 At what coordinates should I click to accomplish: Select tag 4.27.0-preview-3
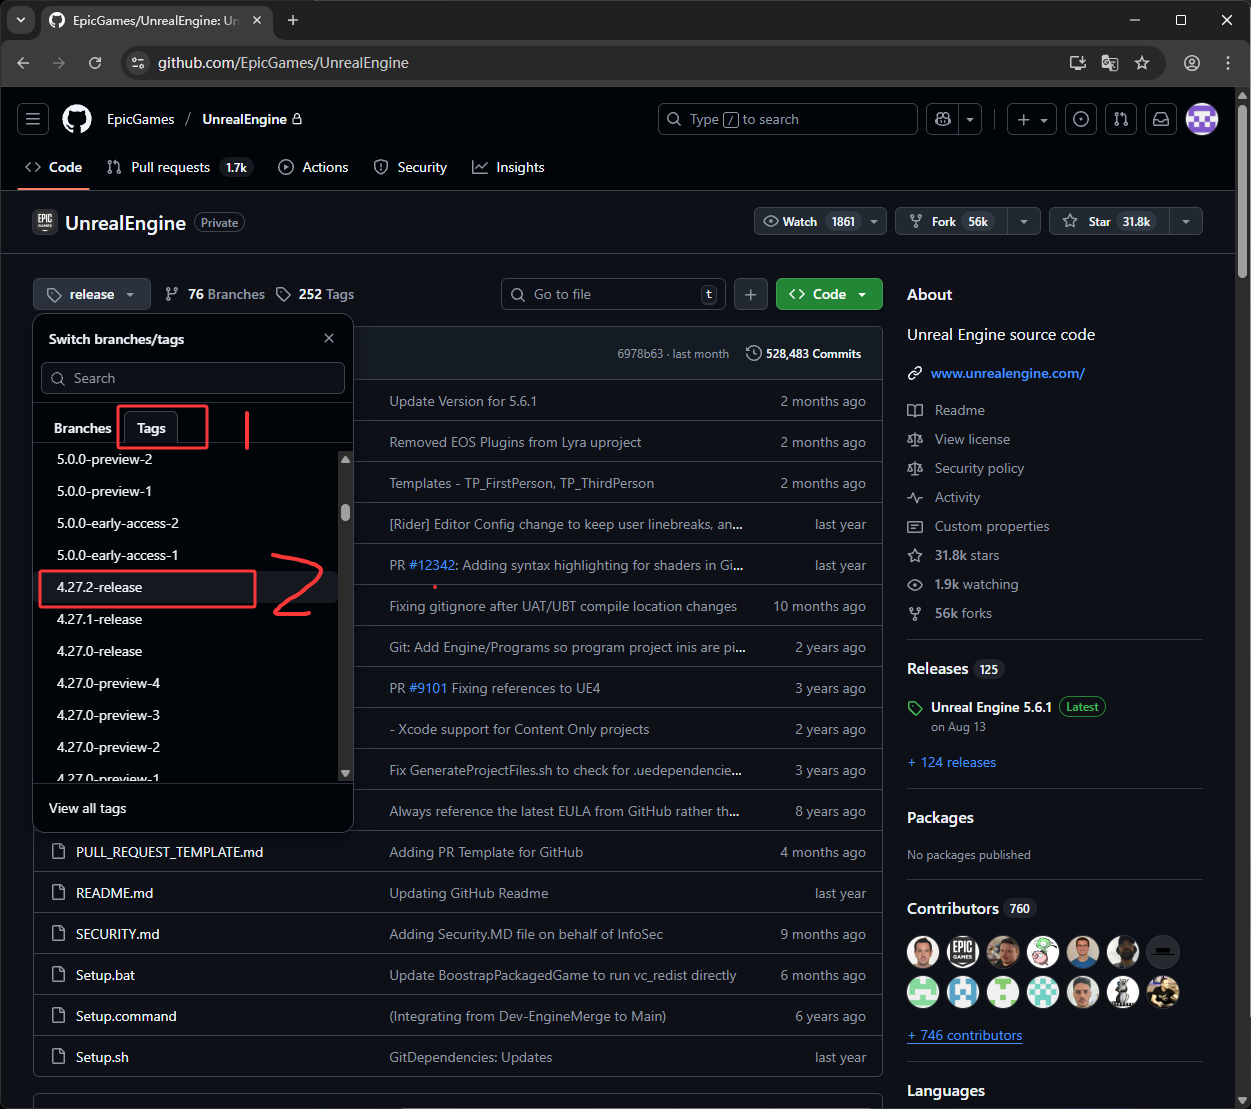188,715
